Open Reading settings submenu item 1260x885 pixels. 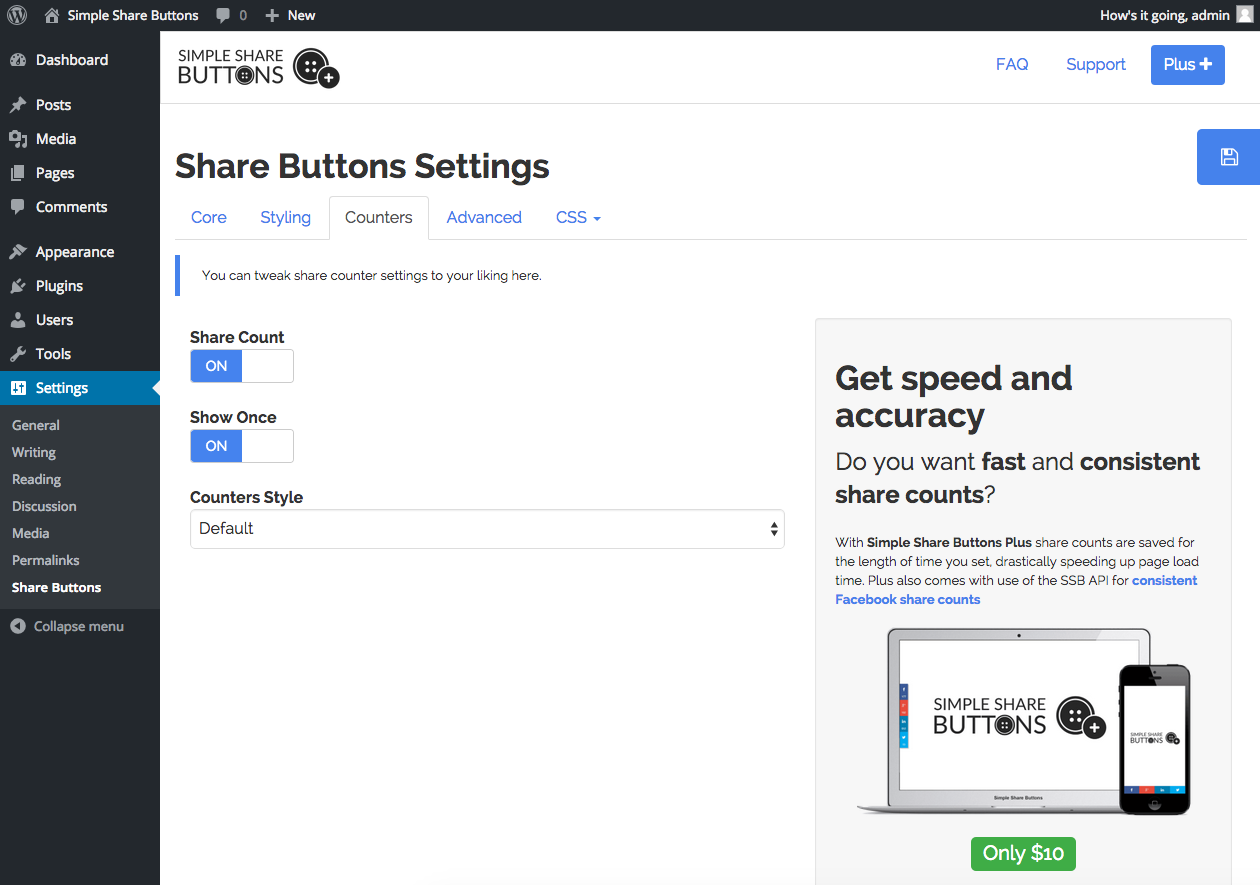[37, 479]
